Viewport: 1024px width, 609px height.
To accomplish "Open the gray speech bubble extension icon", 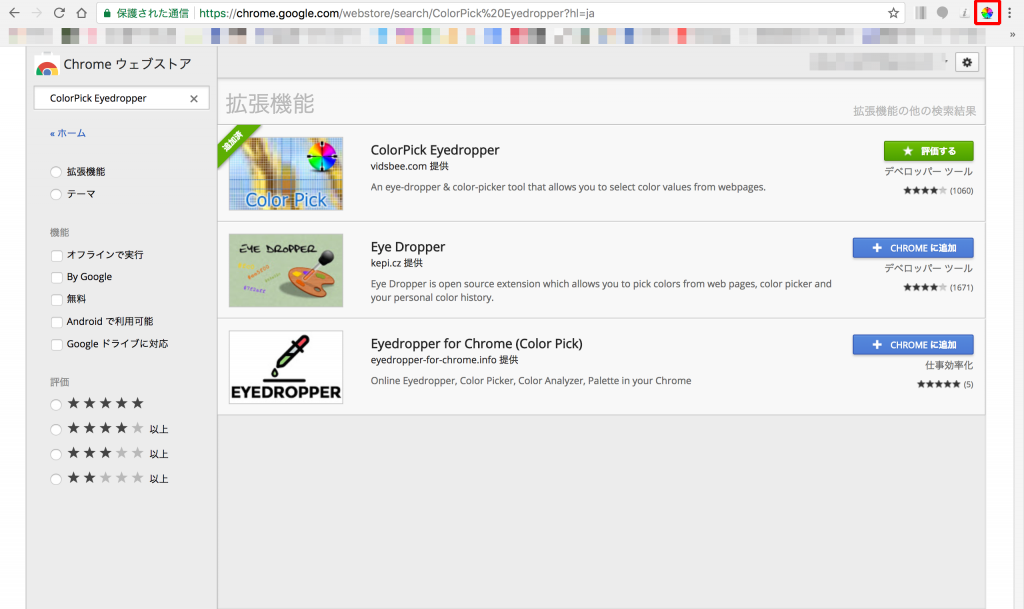I will [x=942, y=13].
